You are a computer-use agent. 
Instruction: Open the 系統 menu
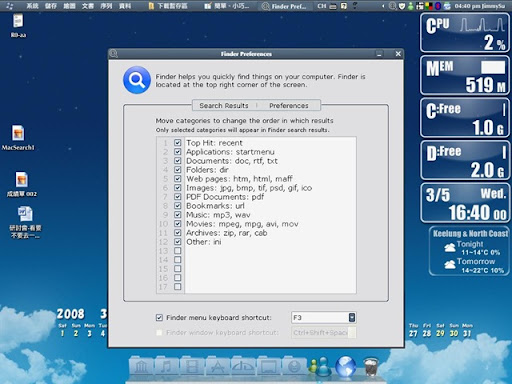click(x=32, y=6)
